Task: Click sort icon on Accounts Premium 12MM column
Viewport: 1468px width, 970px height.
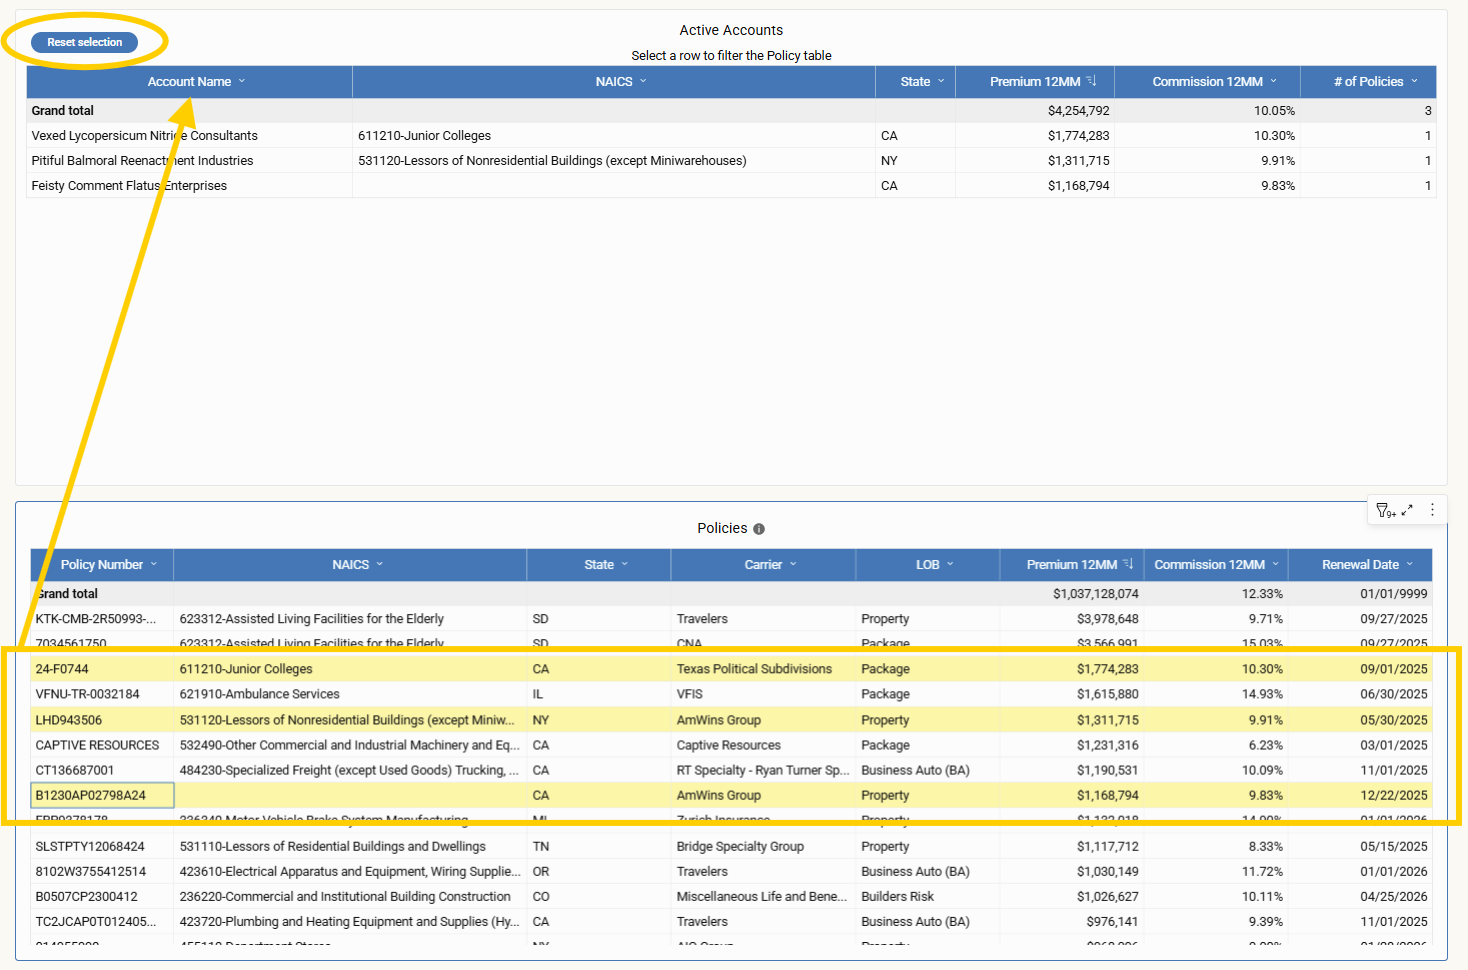Action: [1092, 81]
